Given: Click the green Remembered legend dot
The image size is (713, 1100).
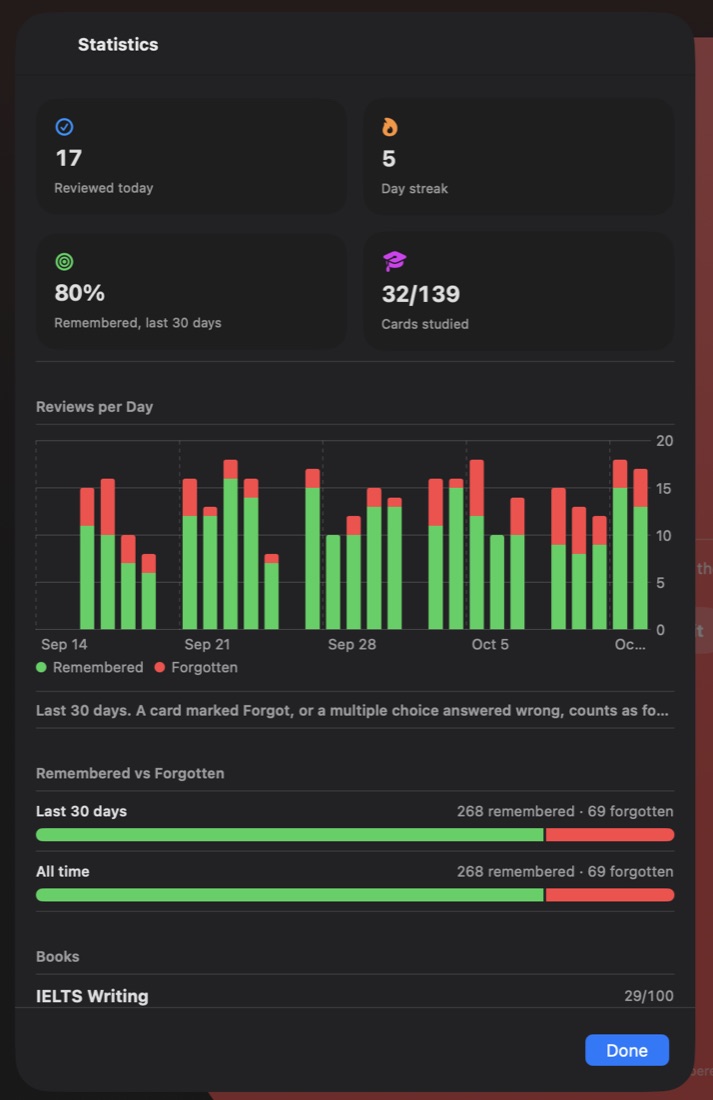Looking at the screenshot, I should [x=41, y=667].
